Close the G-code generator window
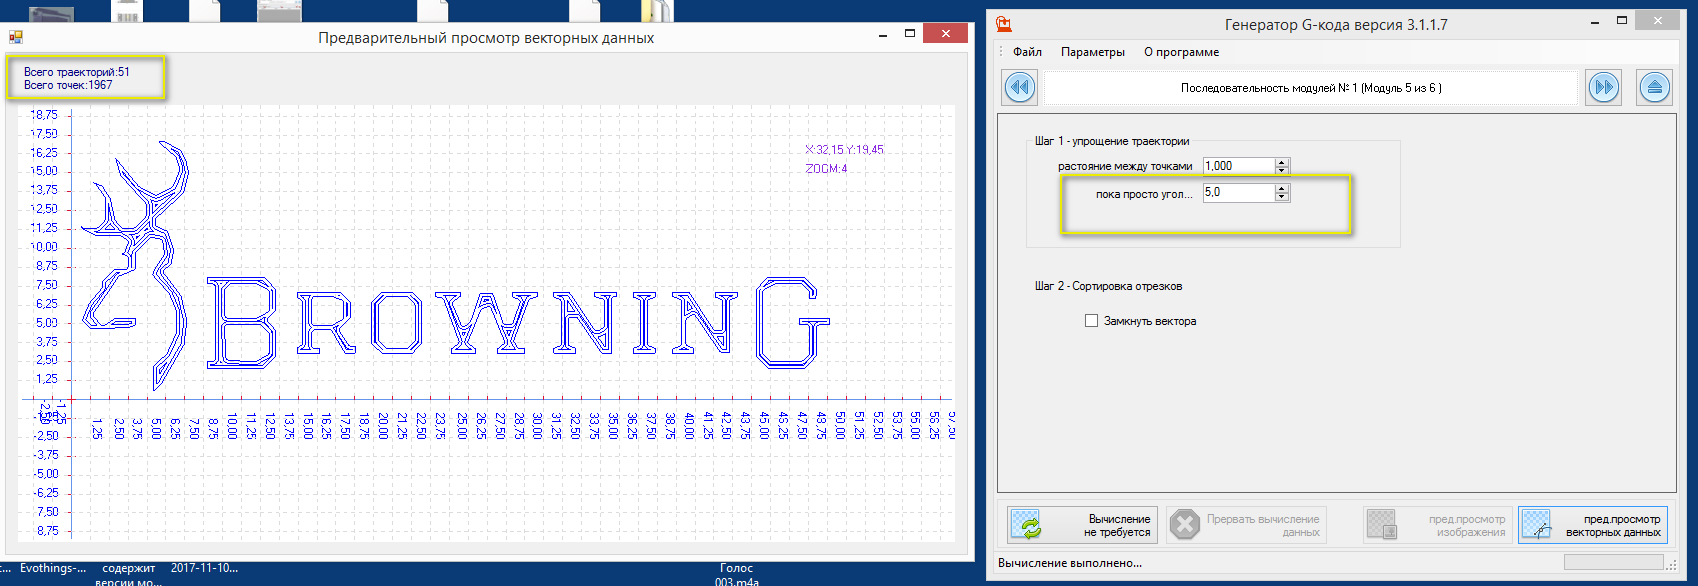 click(x=1658, y=21)
